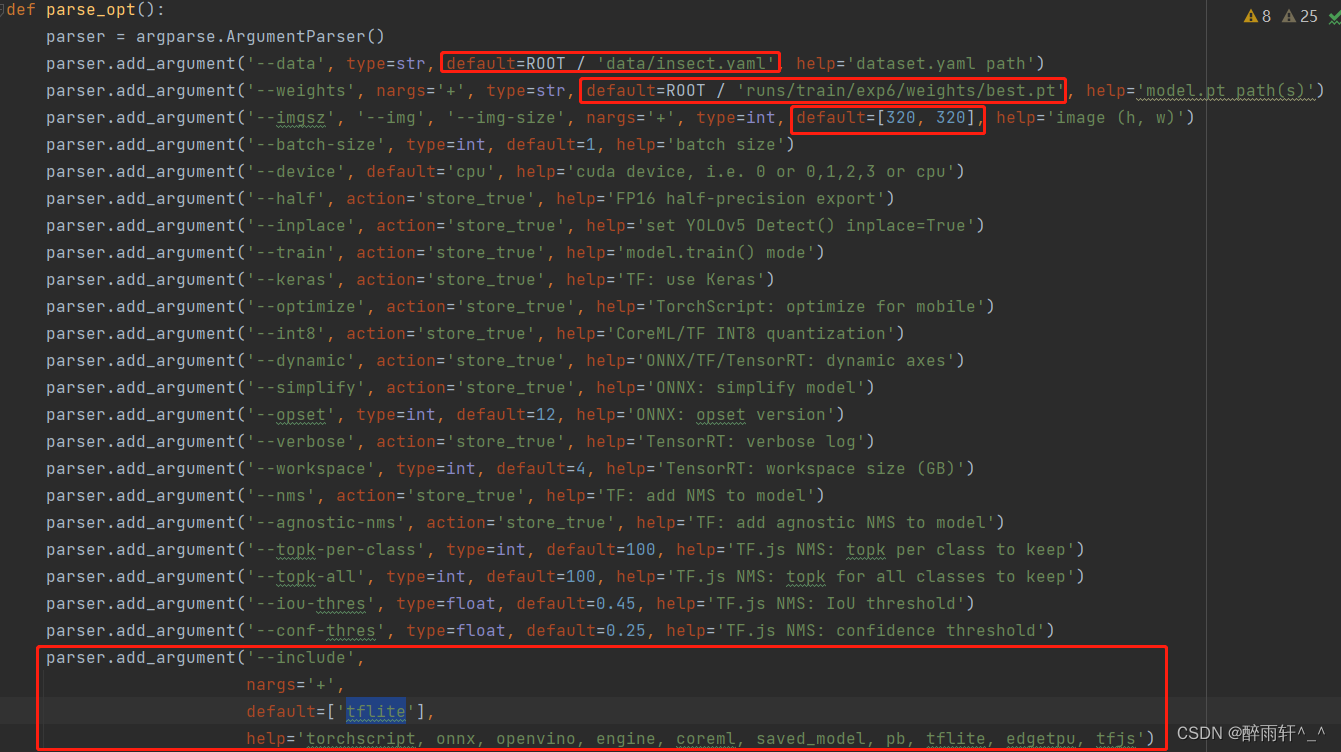The width and height of the screenshot is (1341, 752).
Task: Click the '--imgsz' argument string
Action: pyautogui.click(x=291, y=118)
